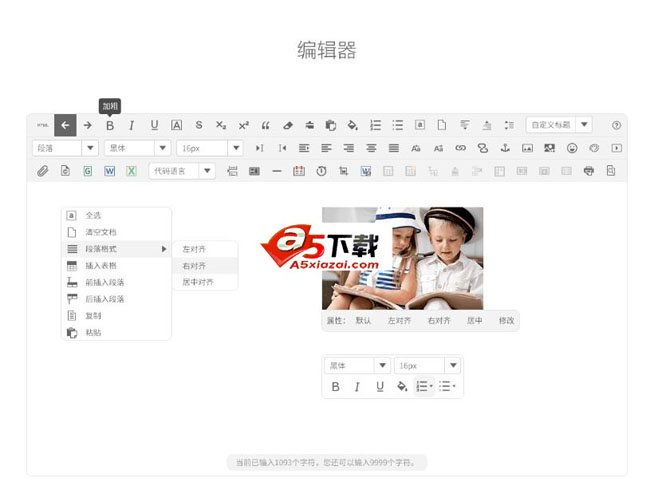The image size is (650, 502).
Task: Select the format painter brush
Action: pos(310,125)
